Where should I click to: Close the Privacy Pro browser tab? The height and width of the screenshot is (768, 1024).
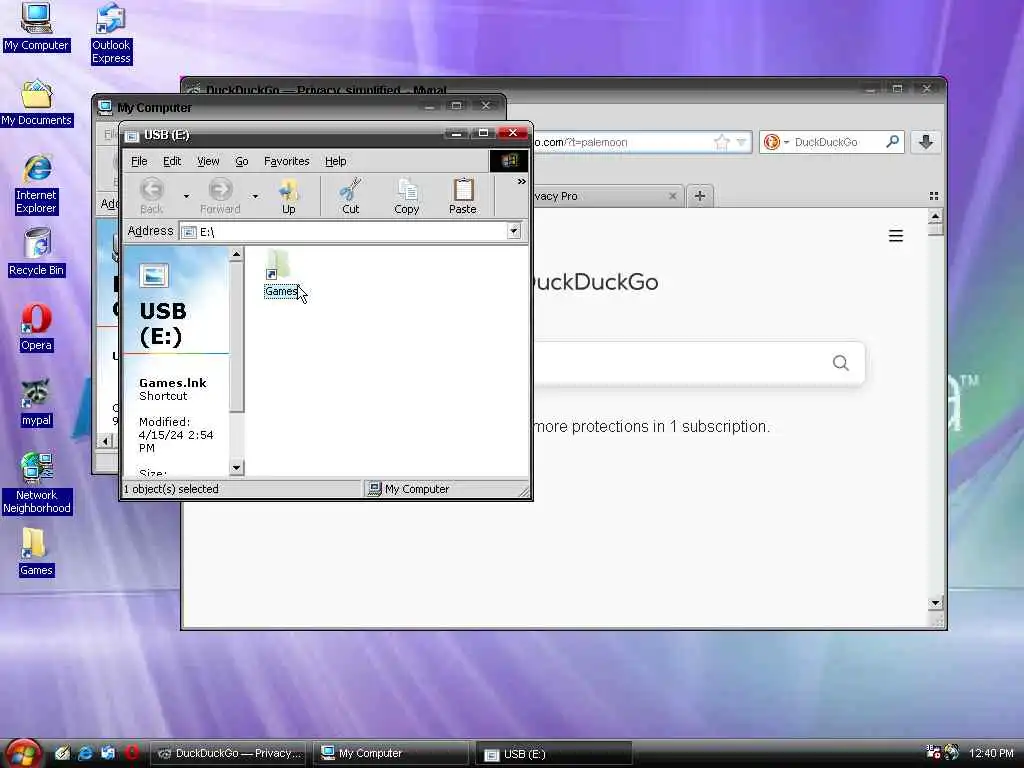(x=673, y=196)
